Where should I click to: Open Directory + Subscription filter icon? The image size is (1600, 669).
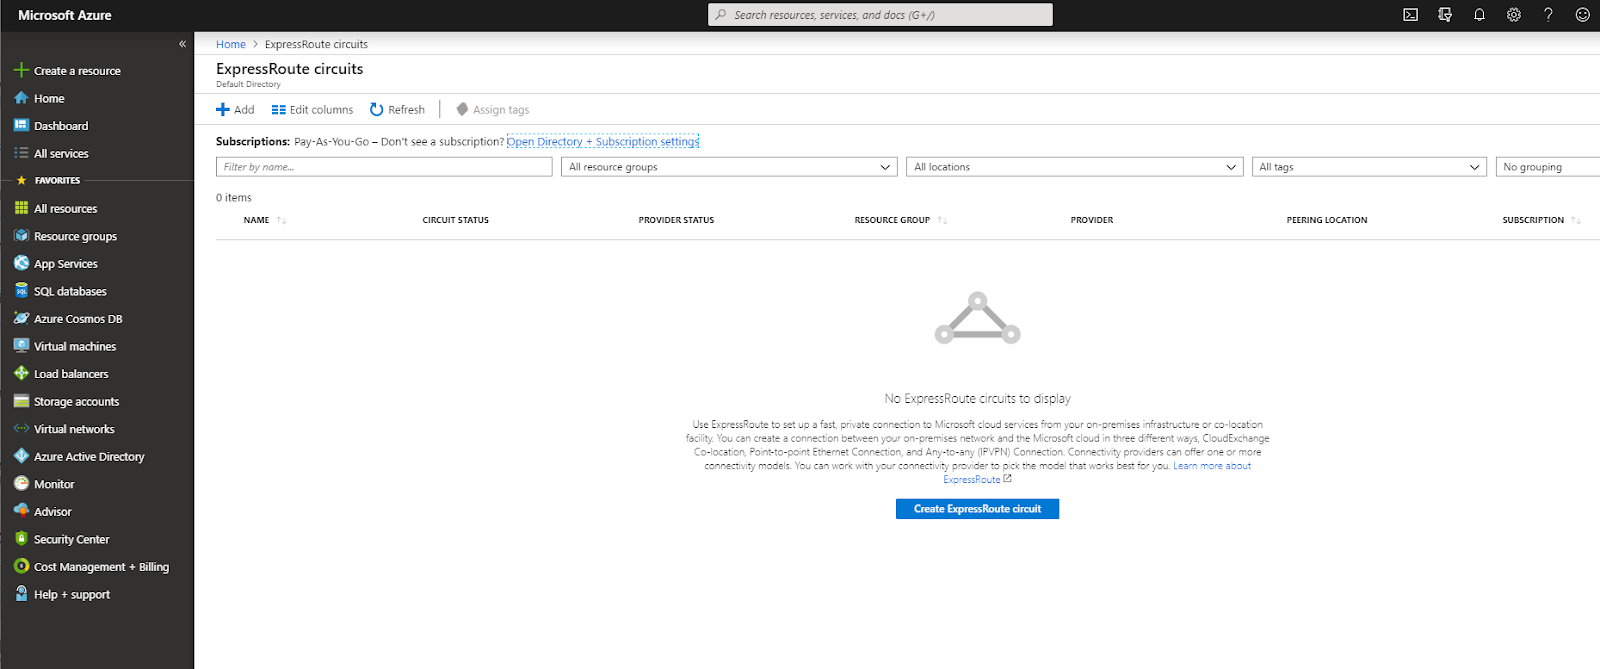[x=1445, y=15]
